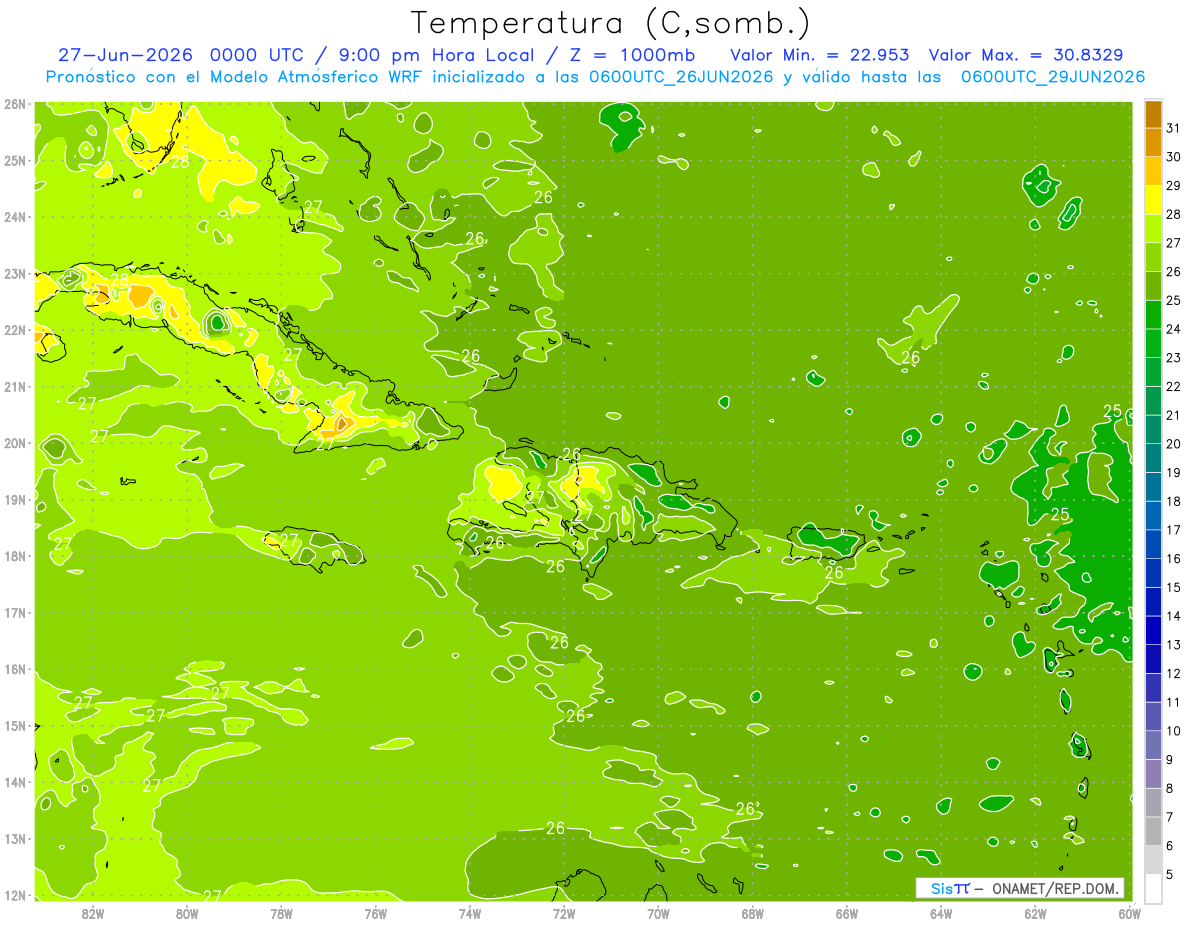Click the 12N latitude axis label
The width and height of the screenshot is (1200, 927).
pyautogui.click(x=14, y=895)
